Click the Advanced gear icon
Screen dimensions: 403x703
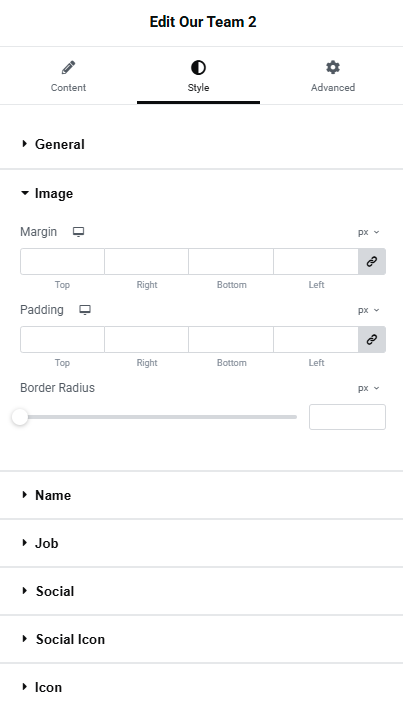tap(333, 67)
